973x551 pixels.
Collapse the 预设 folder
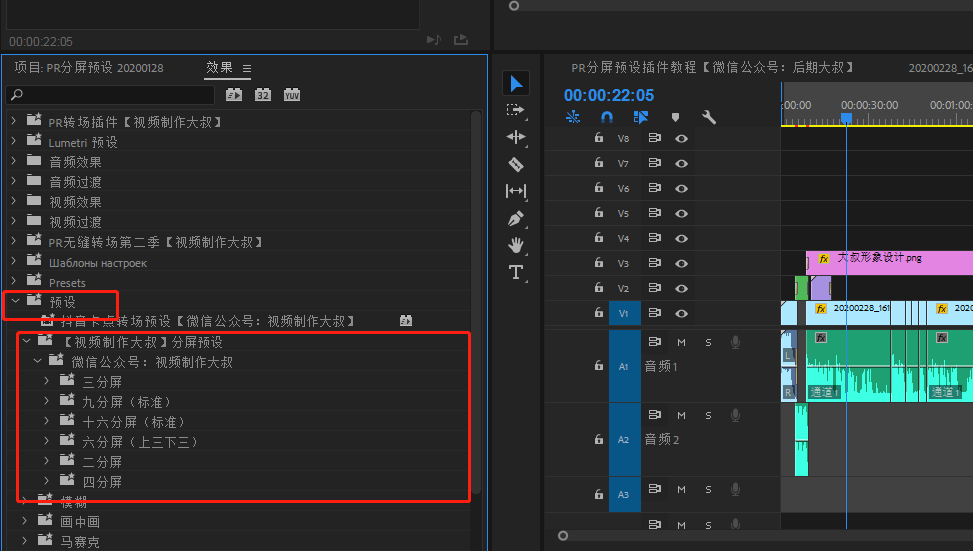pos(16,301)
